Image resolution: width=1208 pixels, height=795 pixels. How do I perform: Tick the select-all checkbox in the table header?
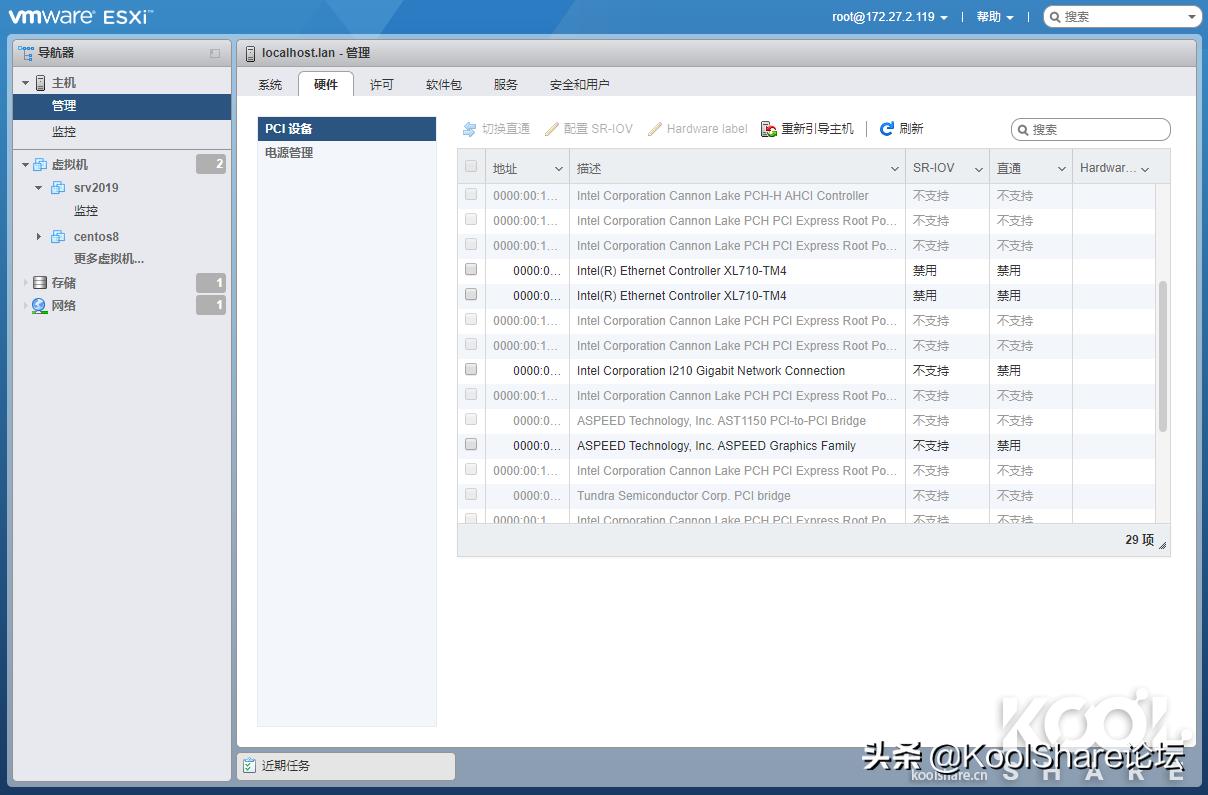[x=470, y=167]
